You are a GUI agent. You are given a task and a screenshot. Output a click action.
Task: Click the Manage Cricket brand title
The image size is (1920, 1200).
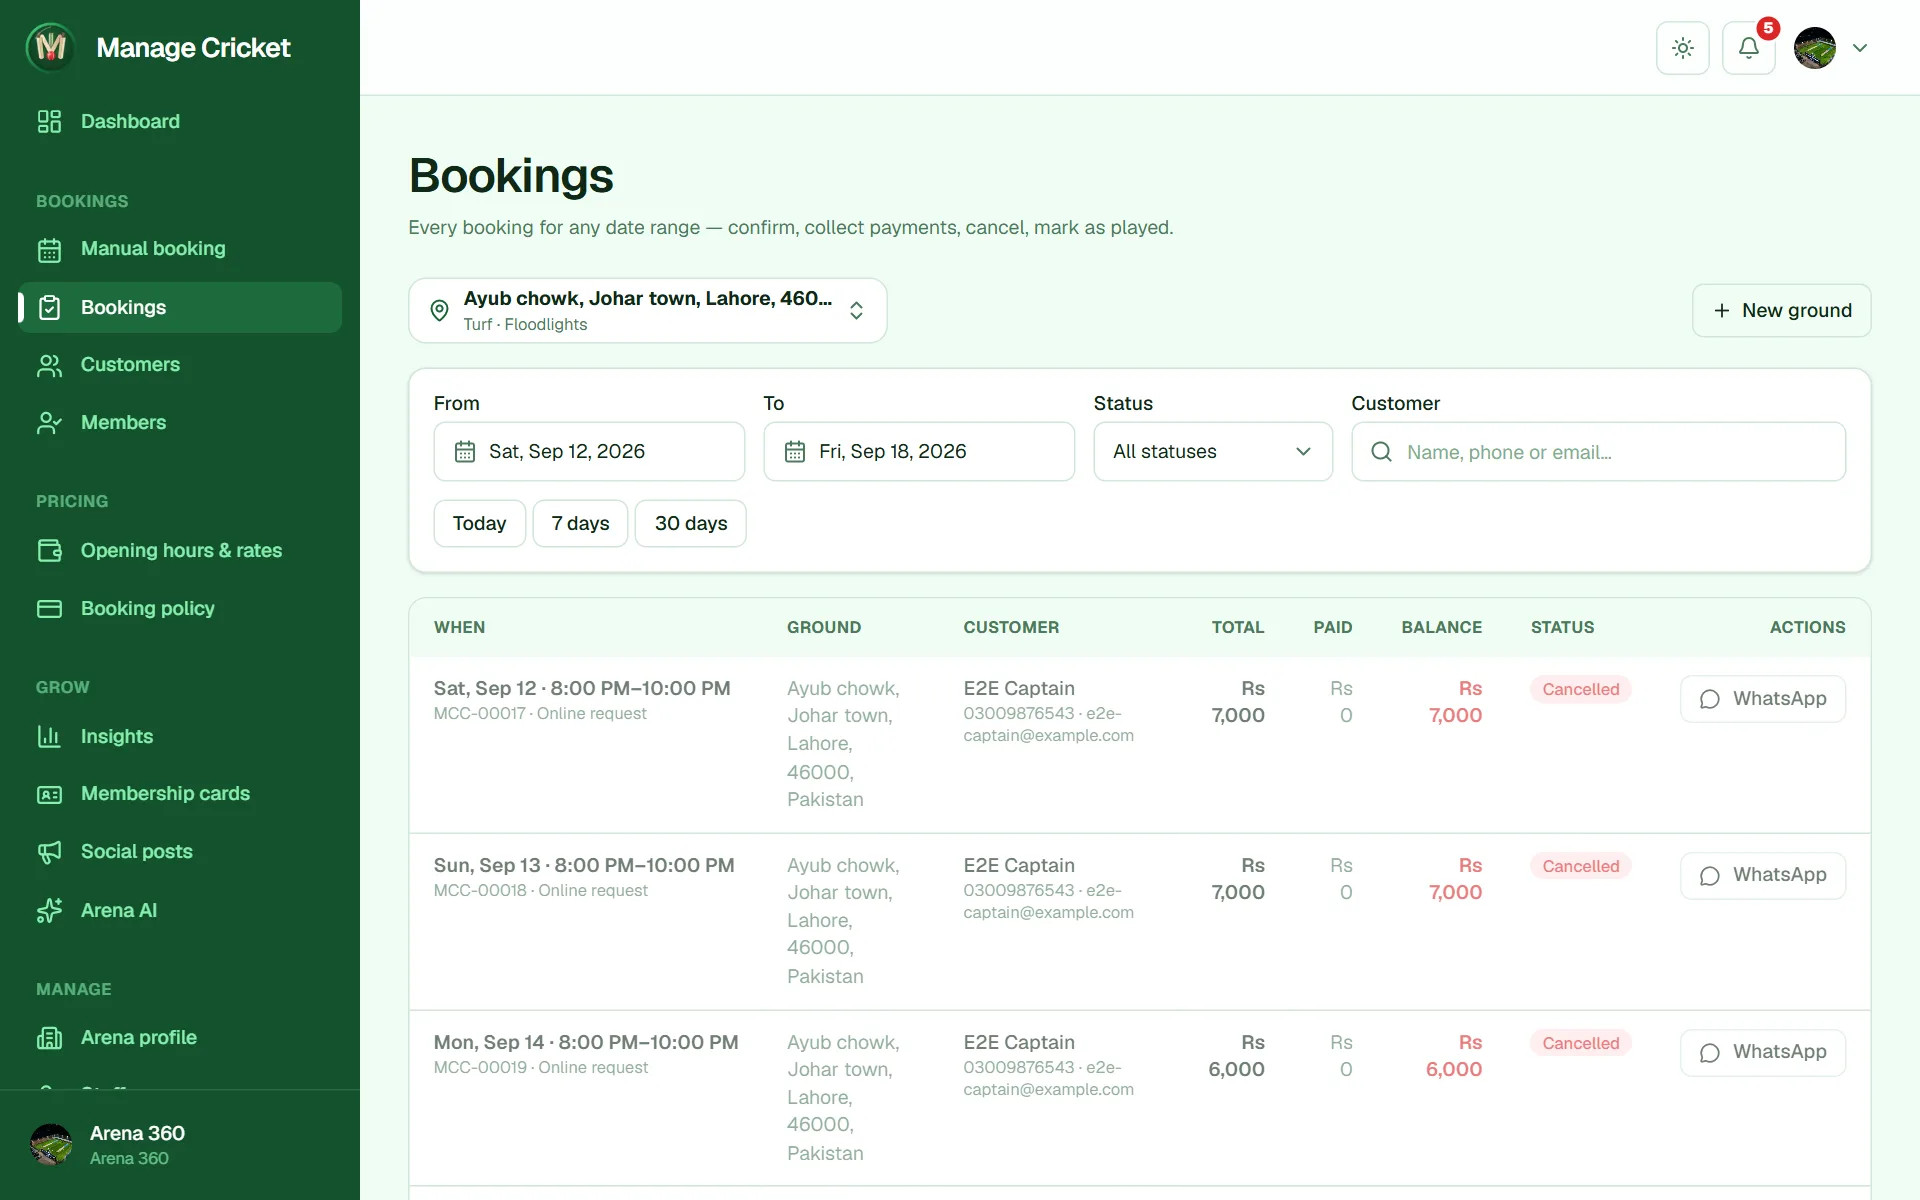pyautogui.click(x=193, y=48)
